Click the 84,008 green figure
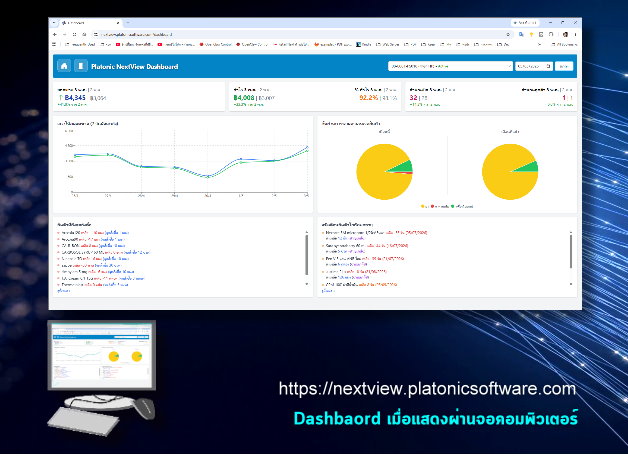The image size is (628, 457). 244,97
